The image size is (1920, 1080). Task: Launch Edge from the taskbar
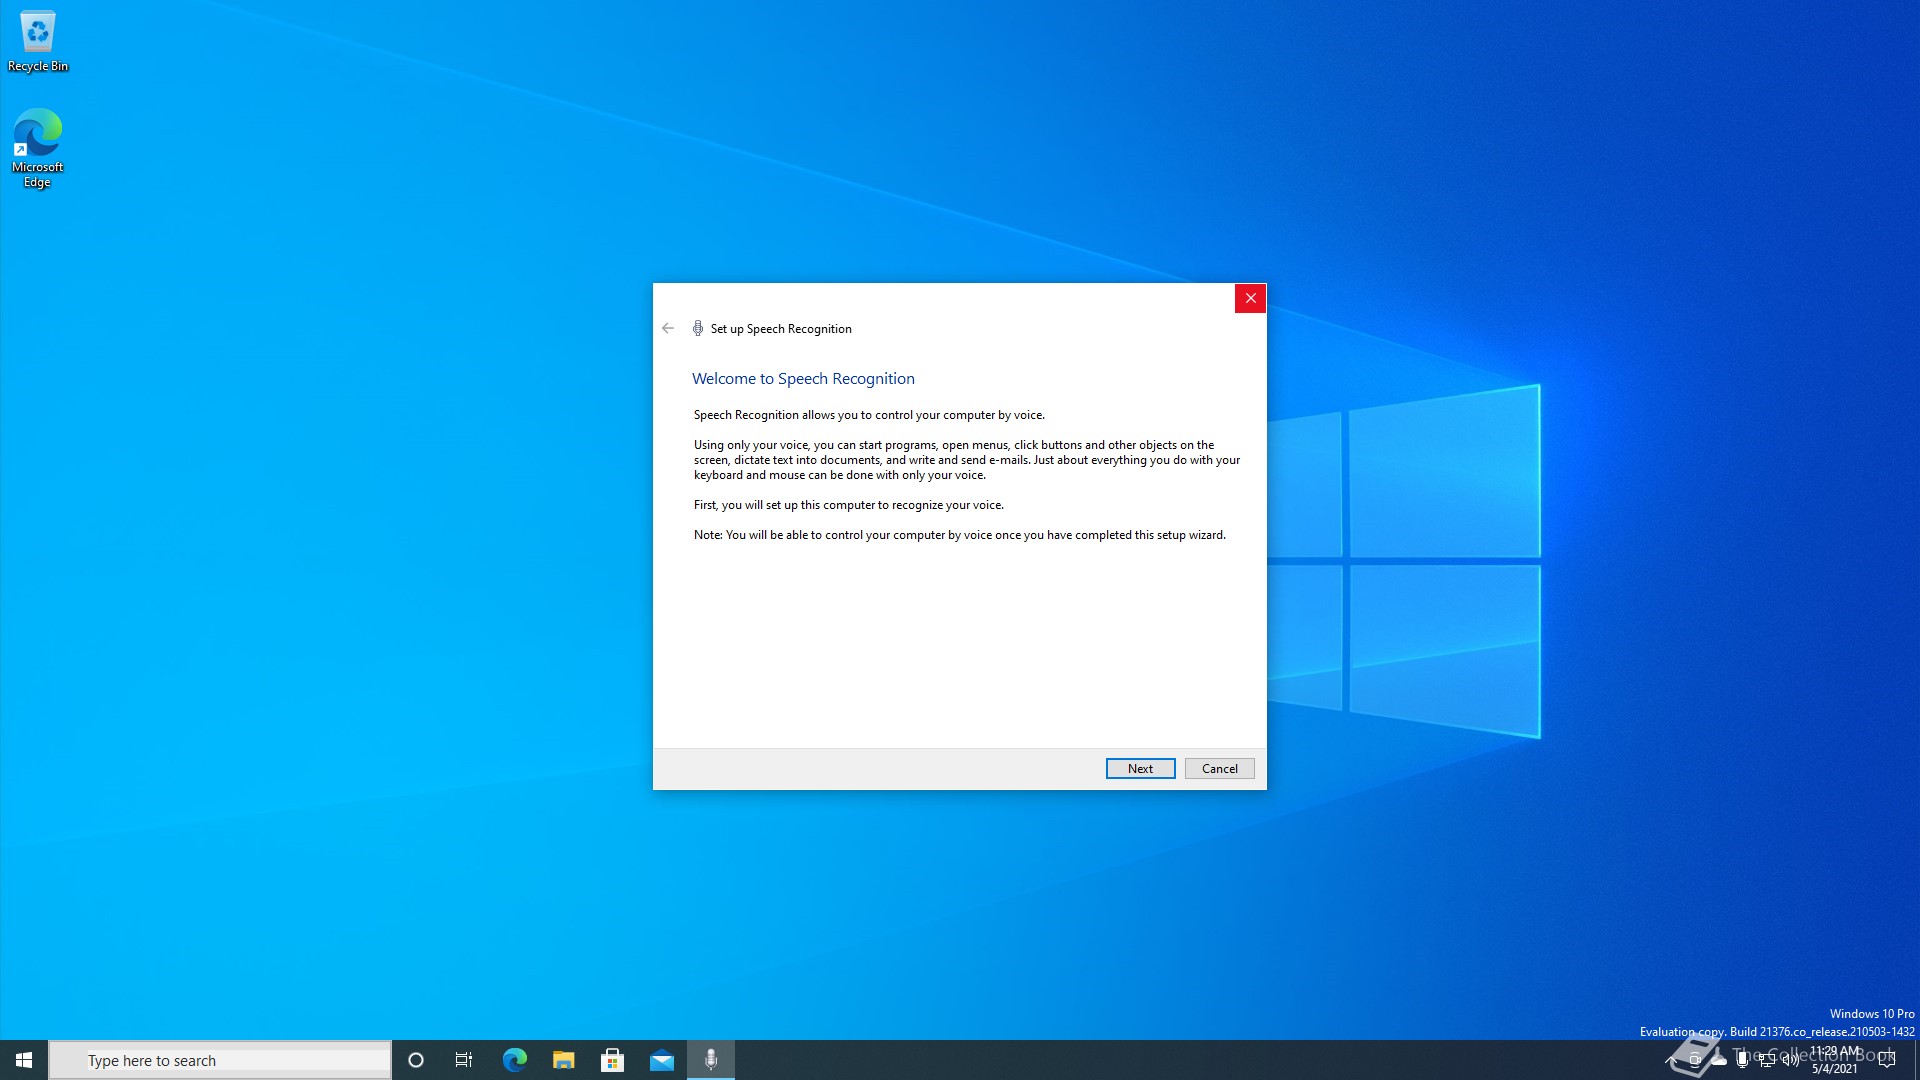click(x=514, y=1060)
